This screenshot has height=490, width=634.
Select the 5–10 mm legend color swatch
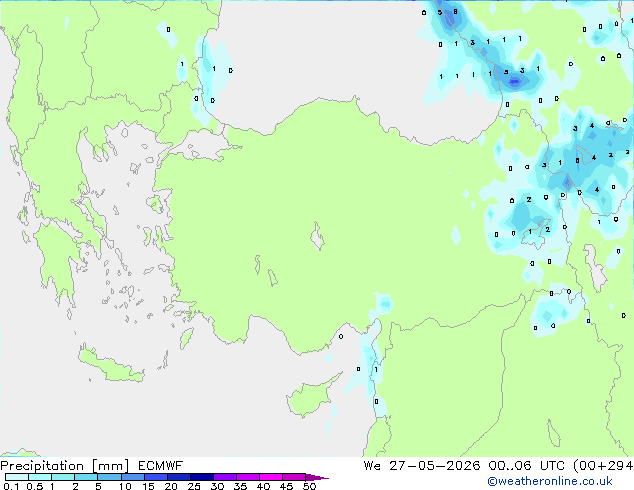109,477
